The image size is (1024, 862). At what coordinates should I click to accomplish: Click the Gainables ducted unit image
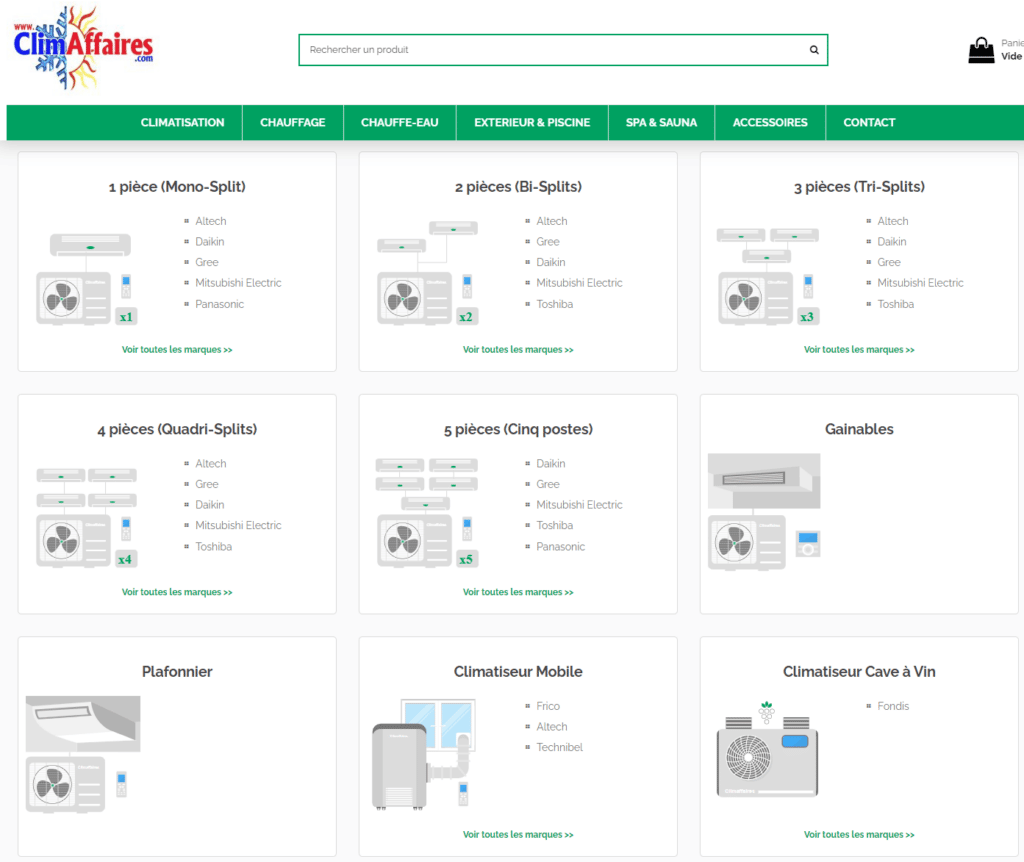(x=764, y=512)
